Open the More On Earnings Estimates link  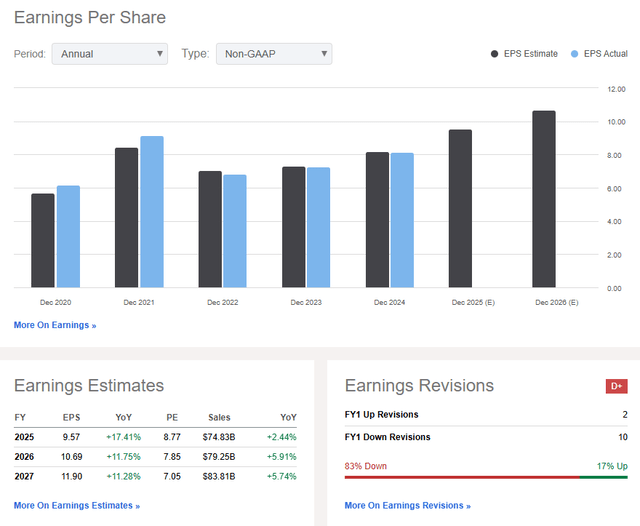[76, 506]
